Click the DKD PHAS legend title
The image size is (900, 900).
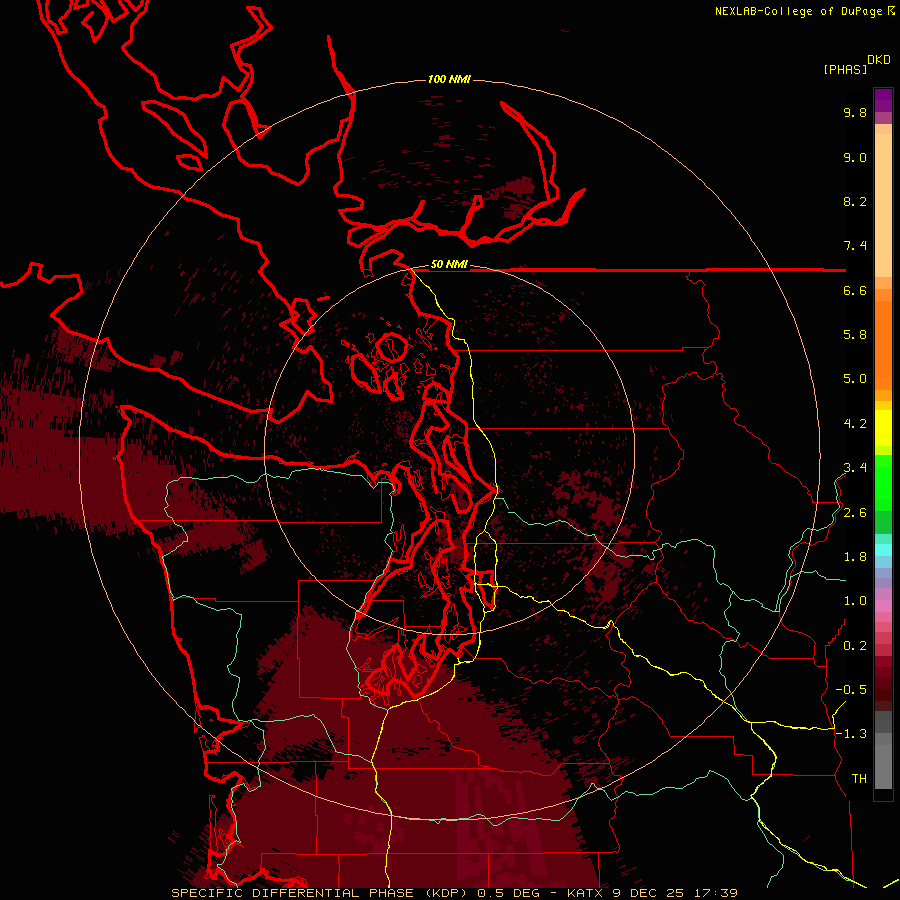[x=857, y=64]
